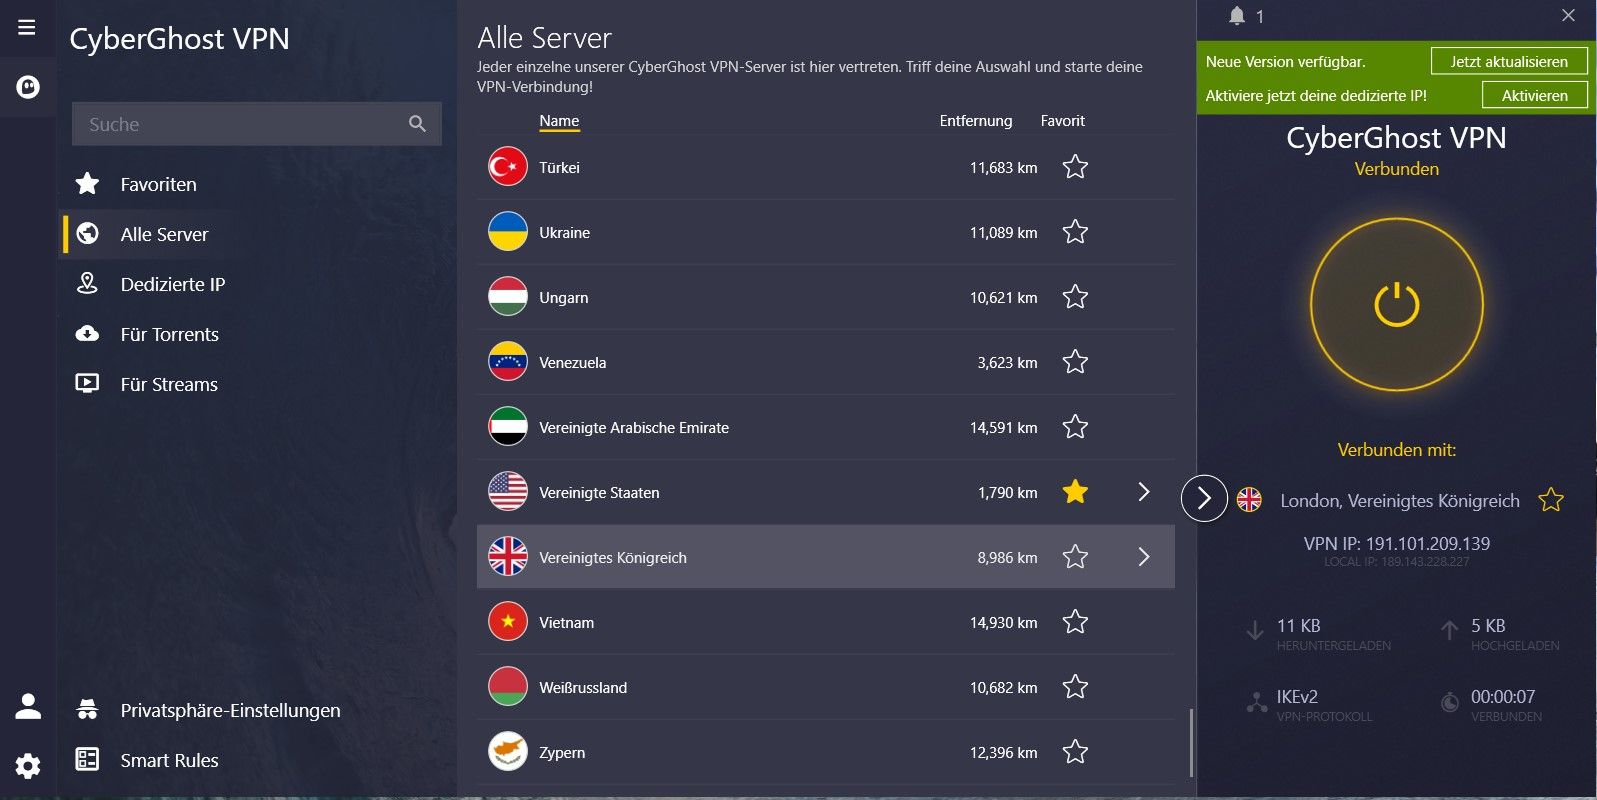1597x800 pixels.
Task: Click the Vereinigte Staaten flag icon
Action: pyautogui.click(x=508, y=492)
